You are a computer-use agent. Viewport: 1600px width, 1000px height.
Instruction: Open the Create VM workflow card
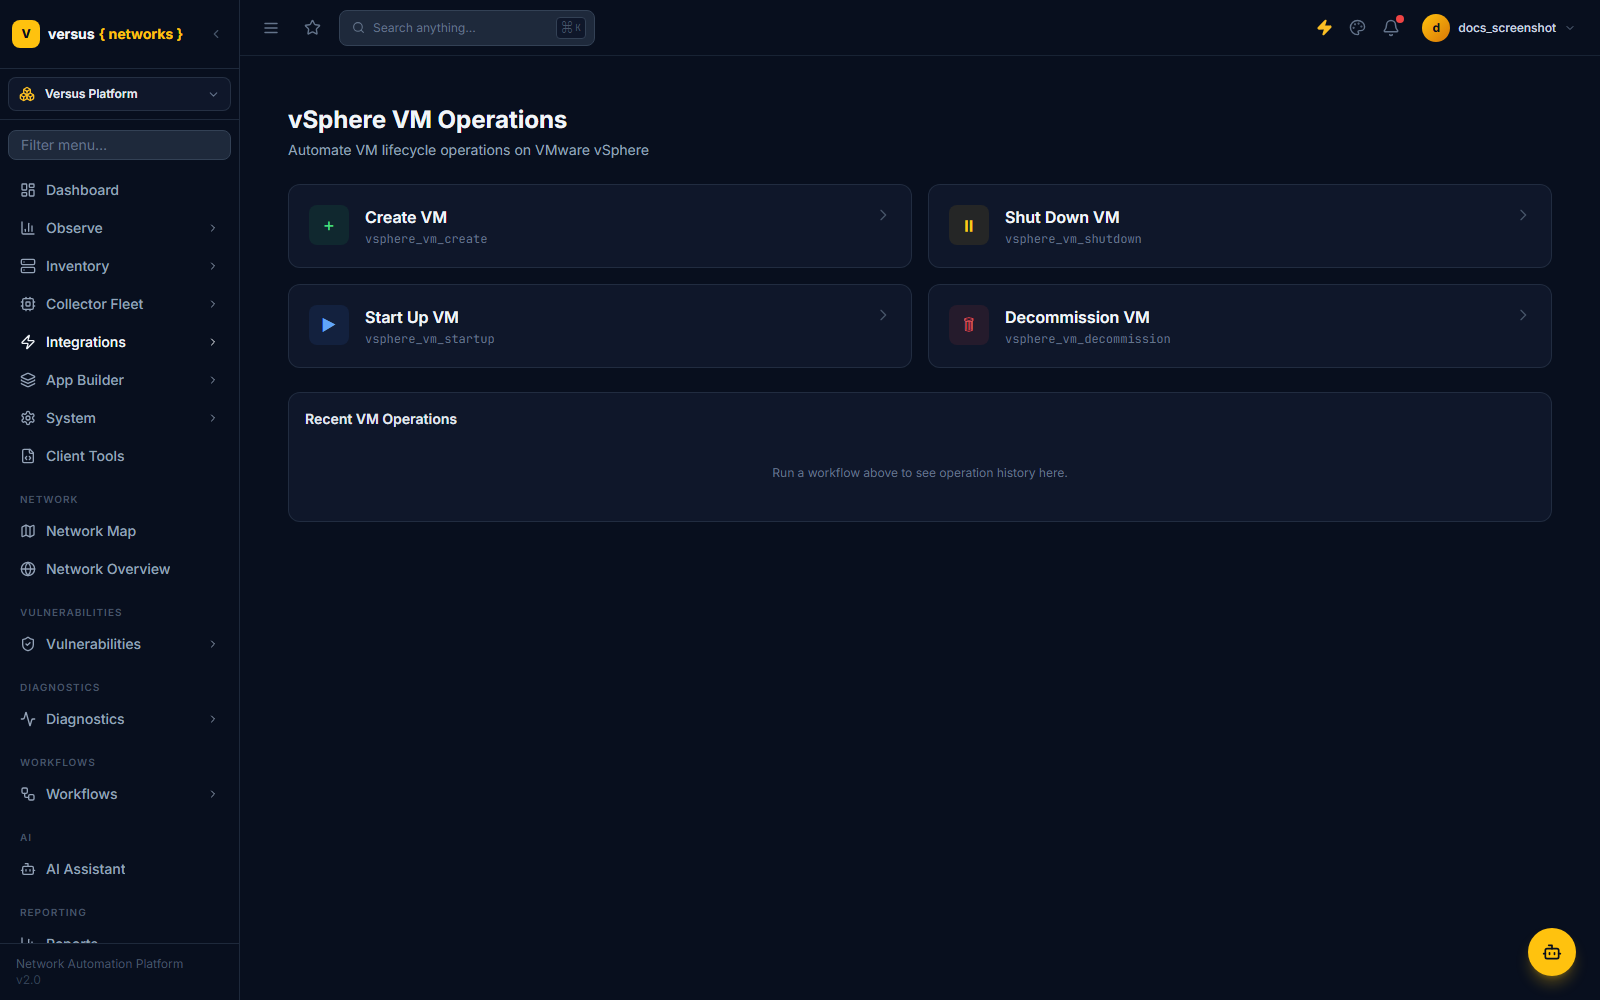[x=600, y=226]
